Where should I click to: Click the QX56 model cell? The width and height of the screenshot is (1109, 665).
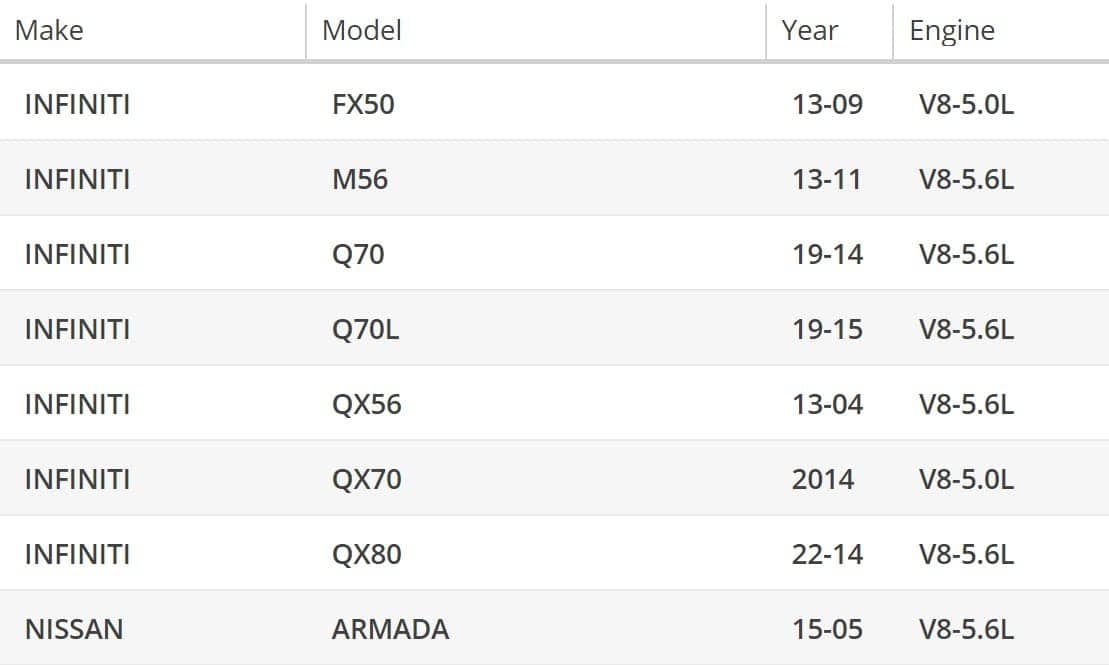click(366, 404)
